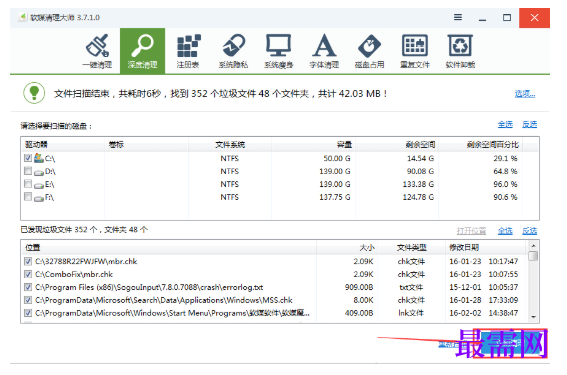Open the 重复文件 duplicate files icon
Viewport: 567px width, 375px height.
415,51
